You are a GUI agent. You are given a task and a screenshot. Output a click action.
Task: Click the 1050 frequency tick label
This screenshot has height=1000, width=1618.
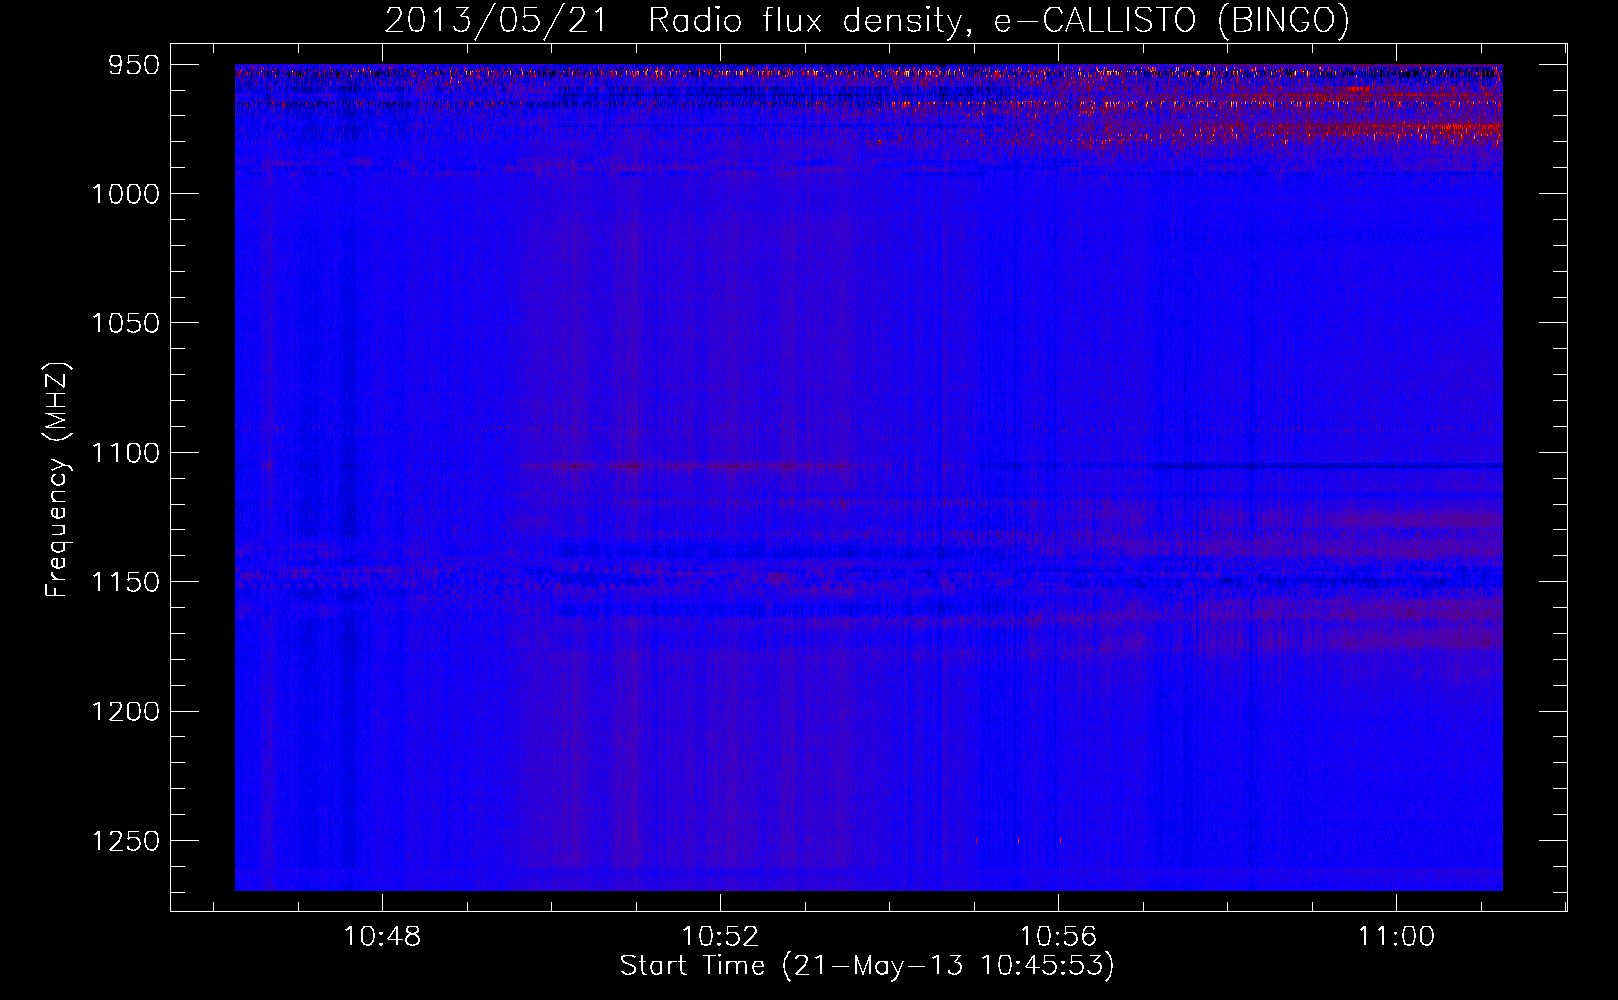(x=125, y=323)
